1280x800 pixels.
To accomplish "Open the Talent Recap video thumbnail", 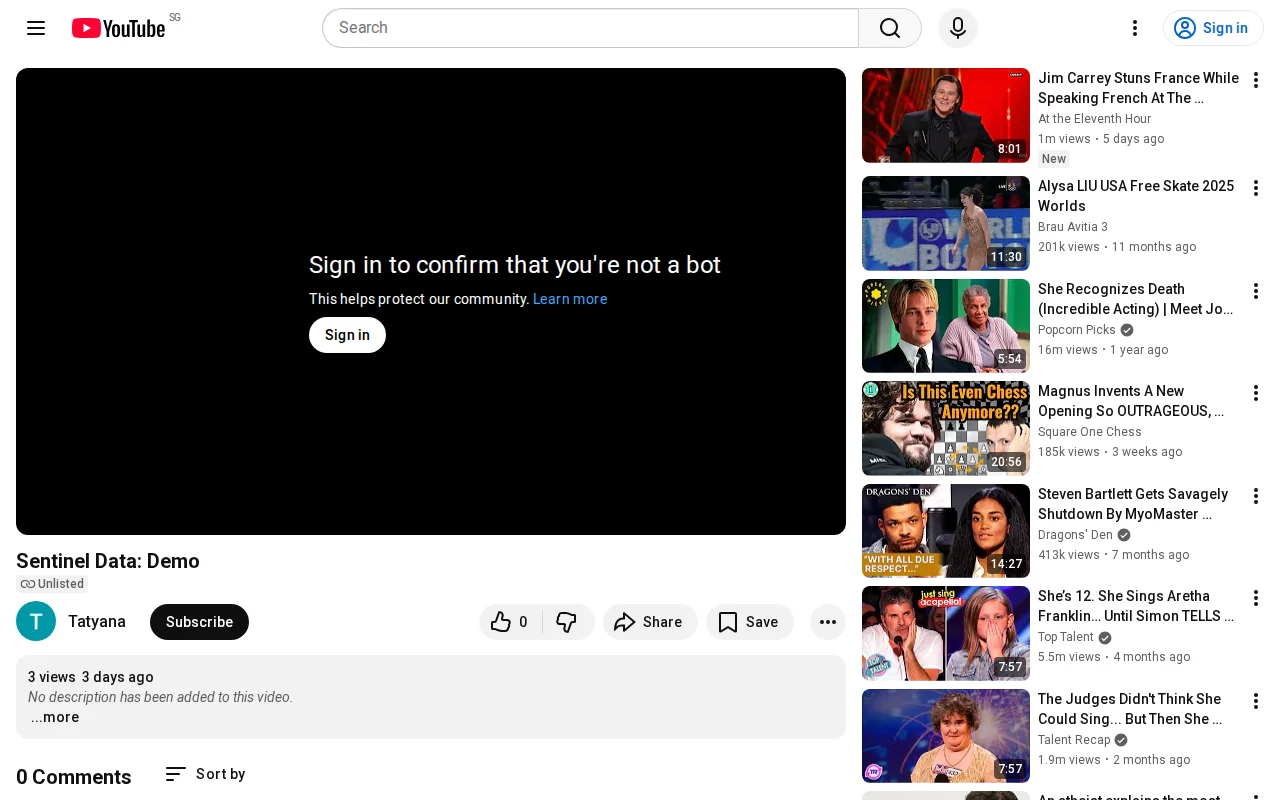I will [x=946, y=736].
